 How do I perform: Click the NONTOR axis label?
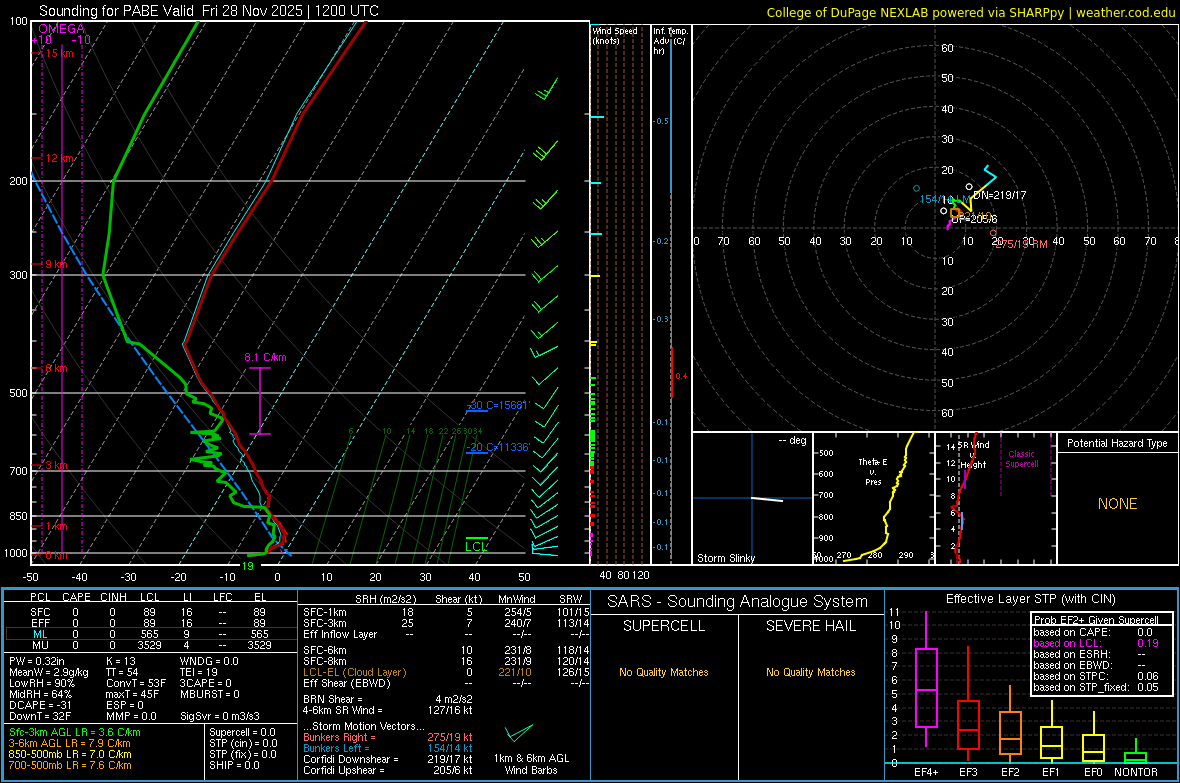click(1136, 772)
